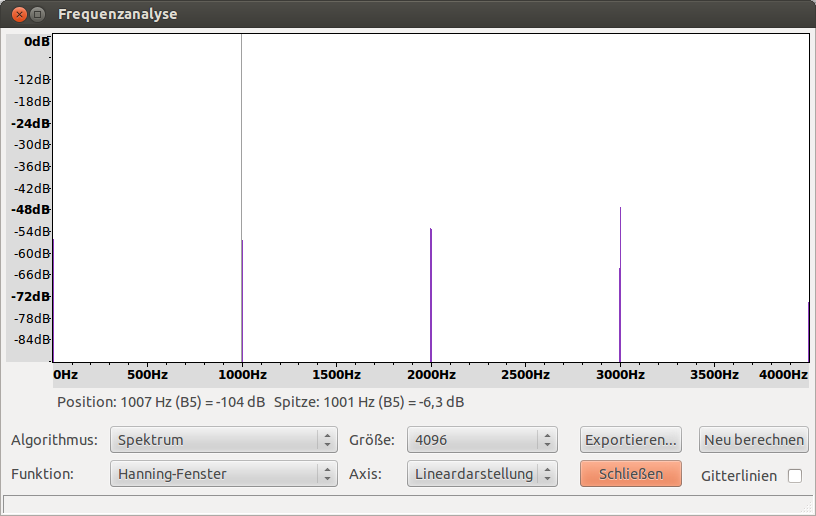Click the 4000Hz label on frequency axis
The image size is (816, 516).
tap(783, 375)
